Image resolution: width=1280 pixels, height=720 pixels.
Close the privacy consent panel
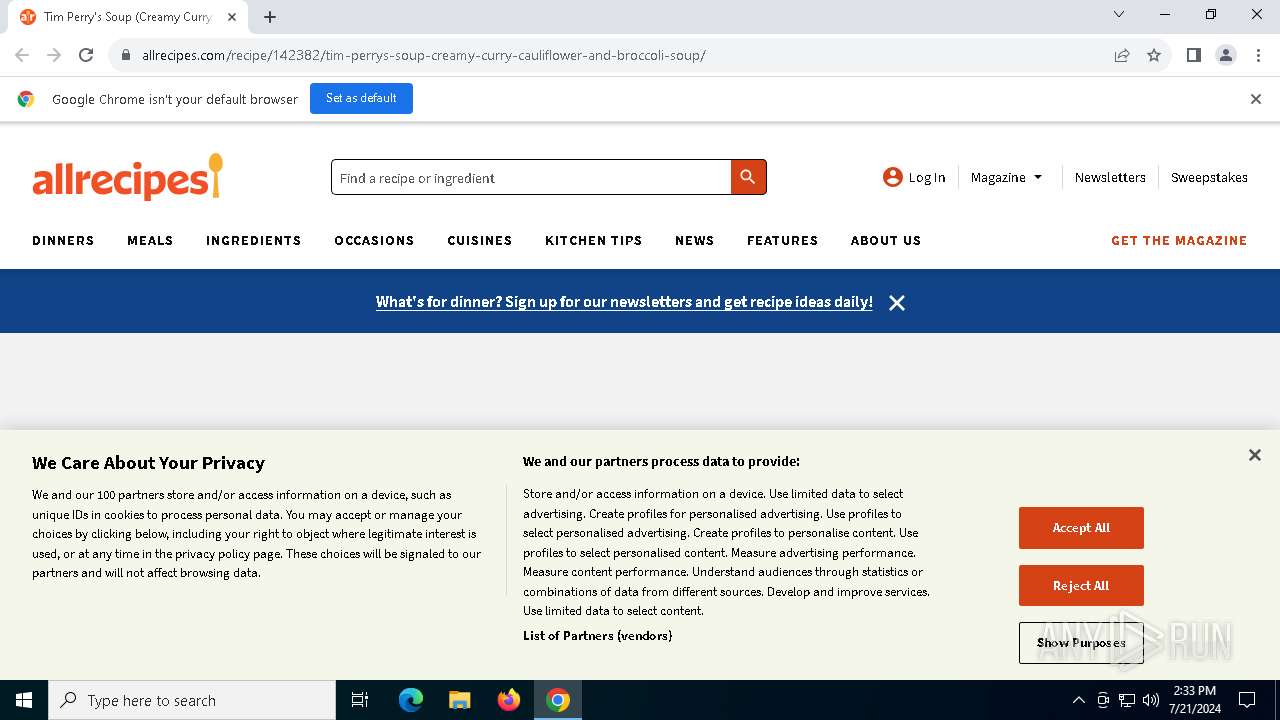(1254, 455)
